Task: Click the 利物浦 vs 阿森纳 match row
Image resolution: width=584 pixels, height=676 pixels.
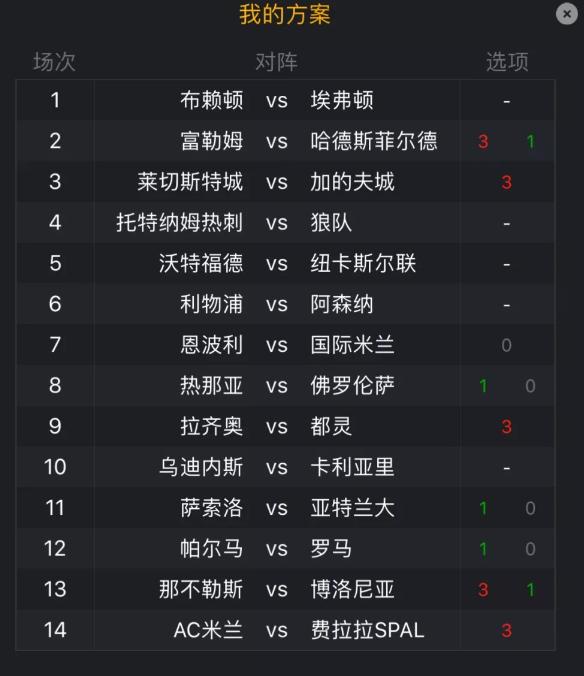Action: point(285,304)
